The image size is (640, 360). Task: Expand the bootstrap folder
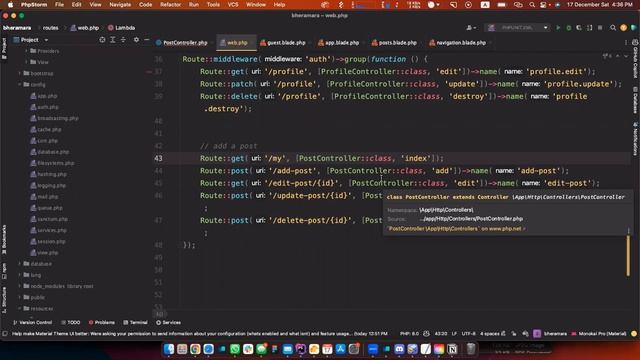[20, 73]
